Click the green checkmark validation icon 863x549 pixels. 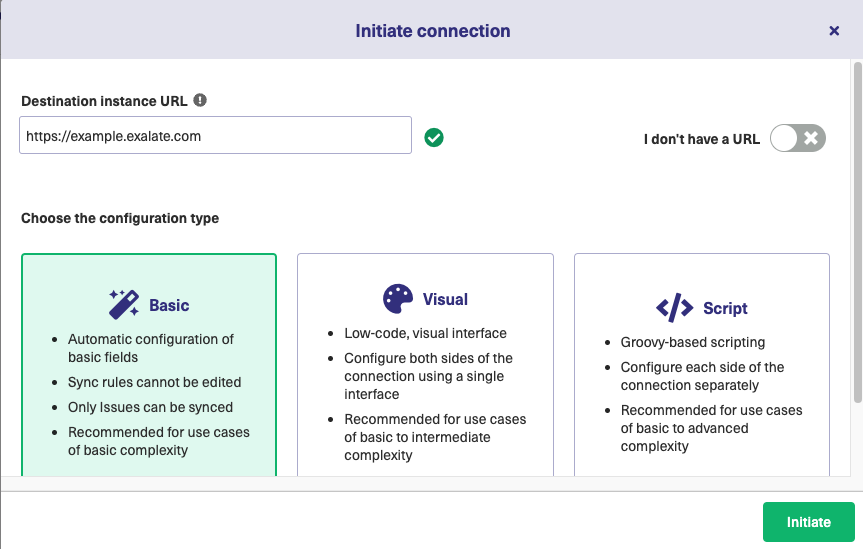pyautogui.click(x=434, y=137)
